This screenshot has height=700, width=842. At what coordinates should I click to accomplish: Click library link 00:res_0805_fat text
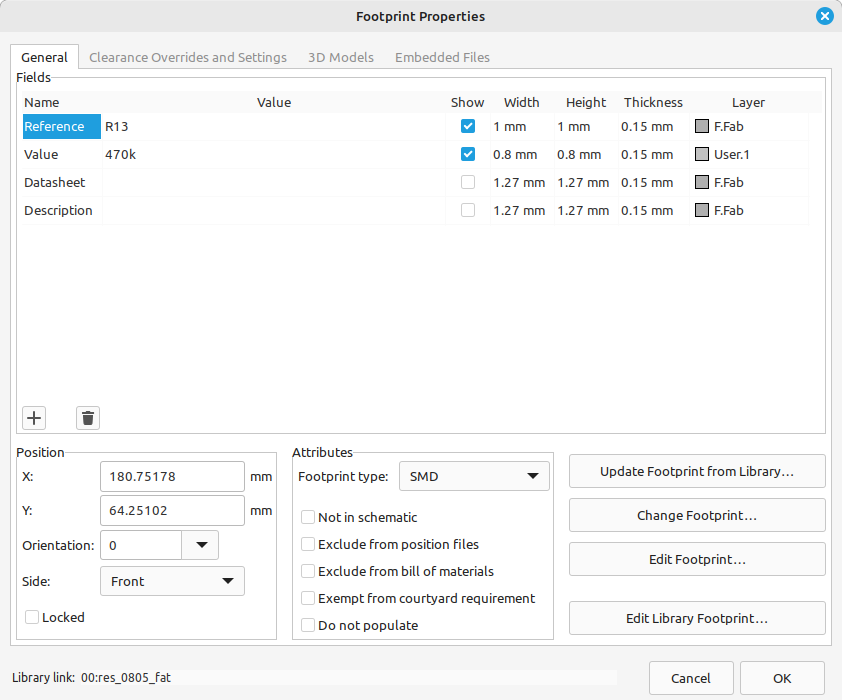coord(126,677)
